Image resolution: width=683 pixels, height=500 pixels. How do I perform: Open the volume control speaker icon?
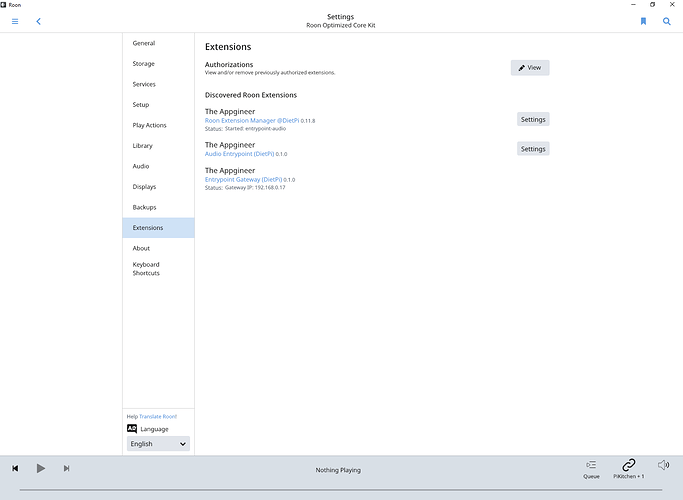[663, 465]
